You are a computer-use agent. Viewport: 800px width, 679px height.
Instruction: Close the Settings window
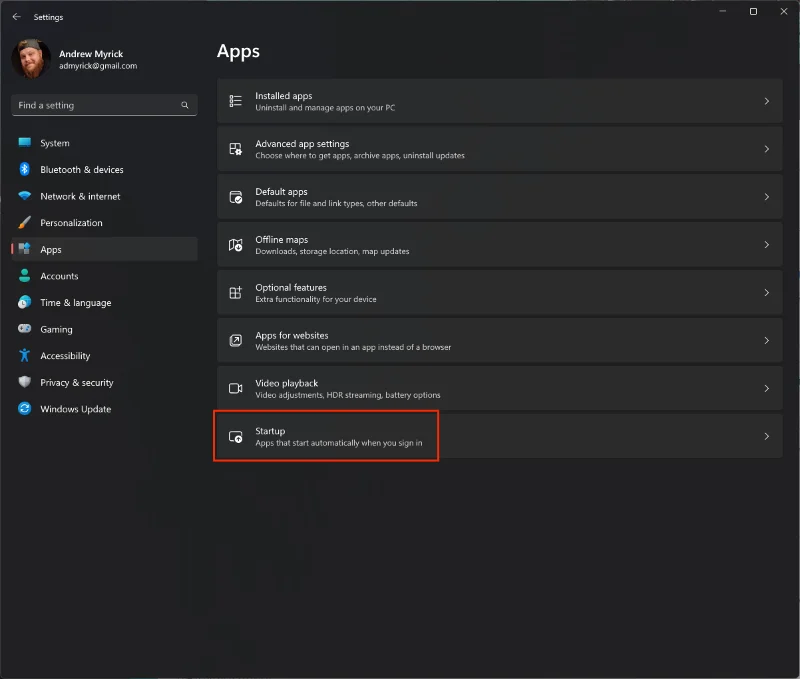click(784, 11)
